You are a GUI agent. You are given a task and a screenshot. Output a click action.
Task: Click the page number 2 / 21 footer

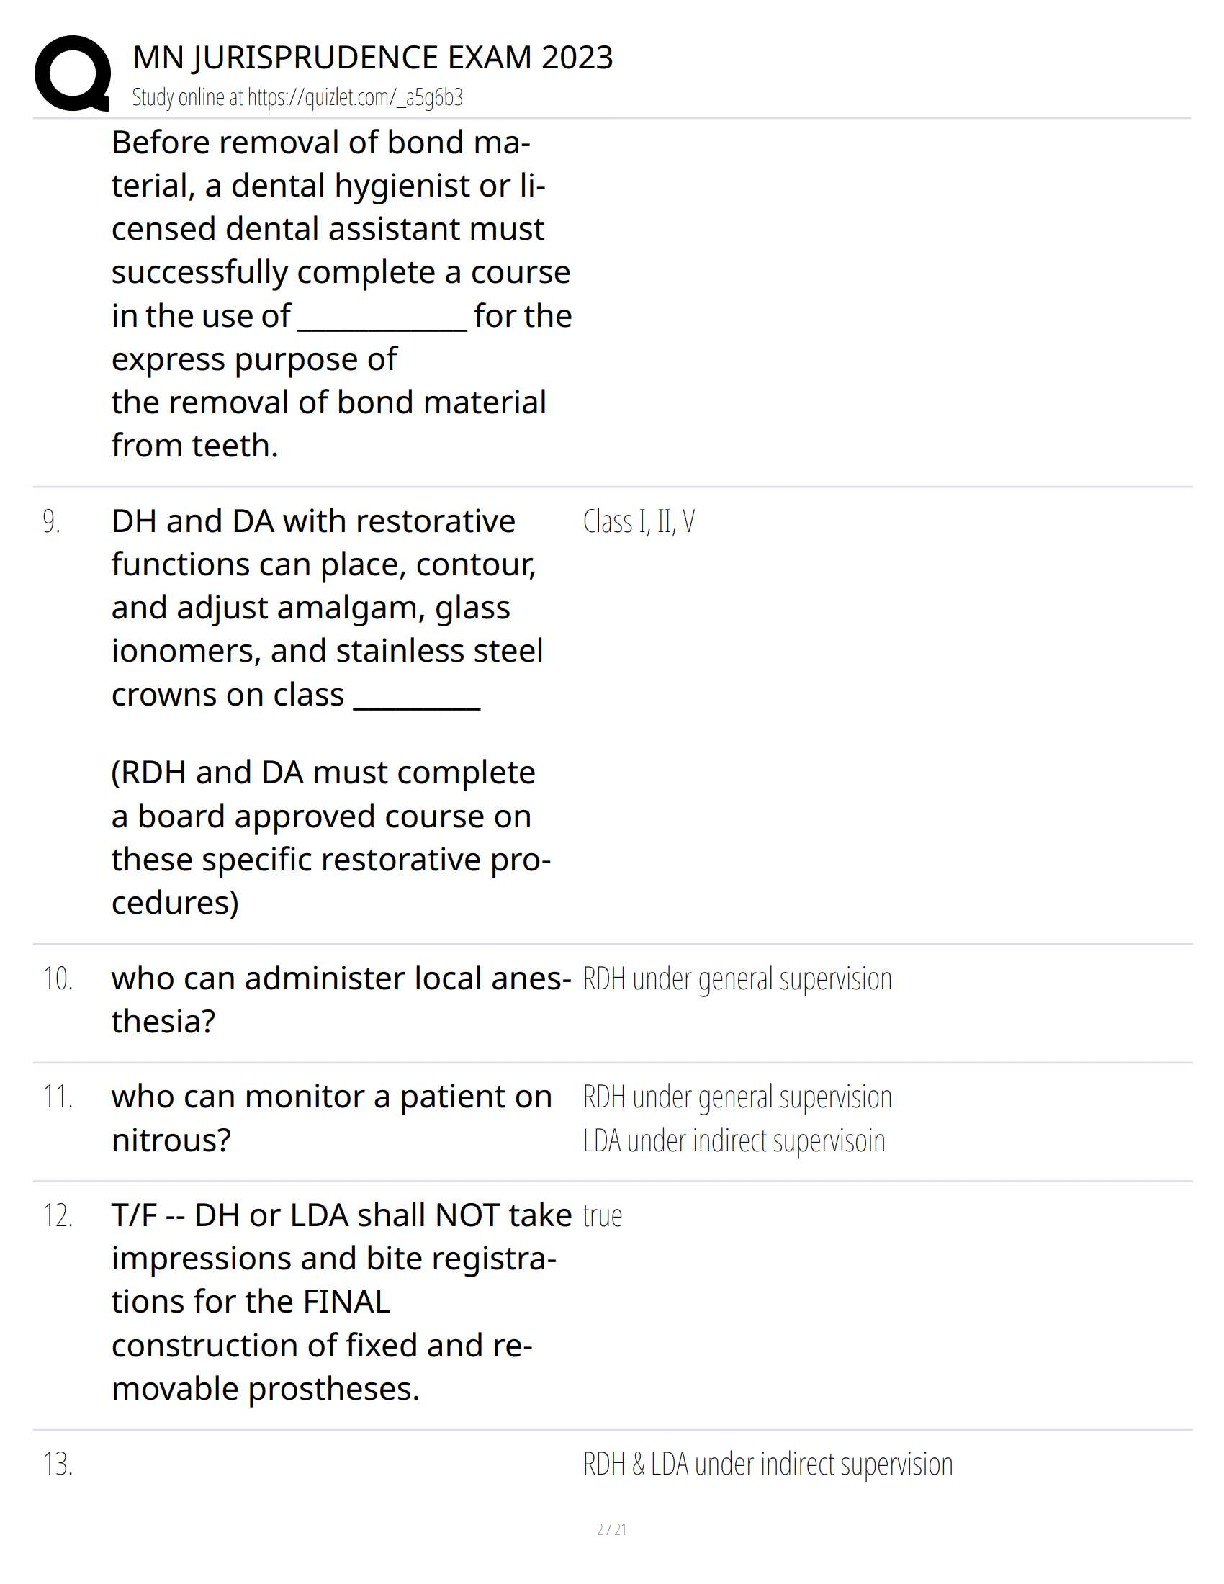coord(611,1529)
